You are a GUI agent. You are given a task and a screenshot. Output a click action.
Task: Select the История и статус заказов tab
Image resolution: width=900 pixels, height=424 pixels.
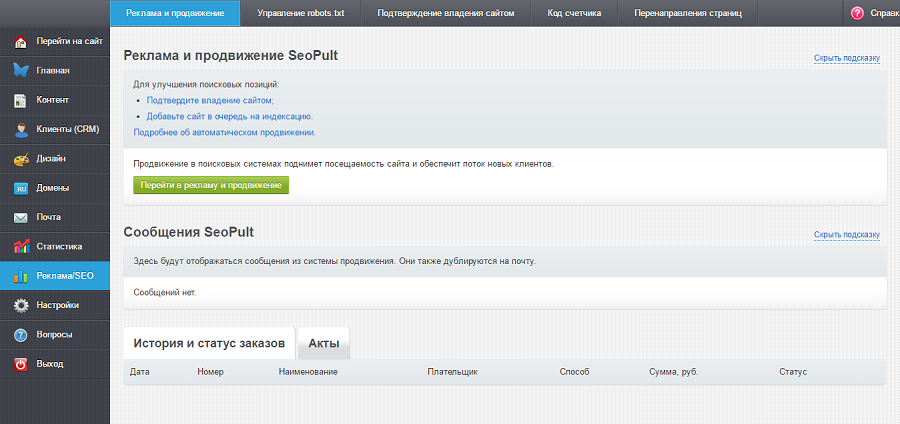pyautogui.click(x=209, y=344)
